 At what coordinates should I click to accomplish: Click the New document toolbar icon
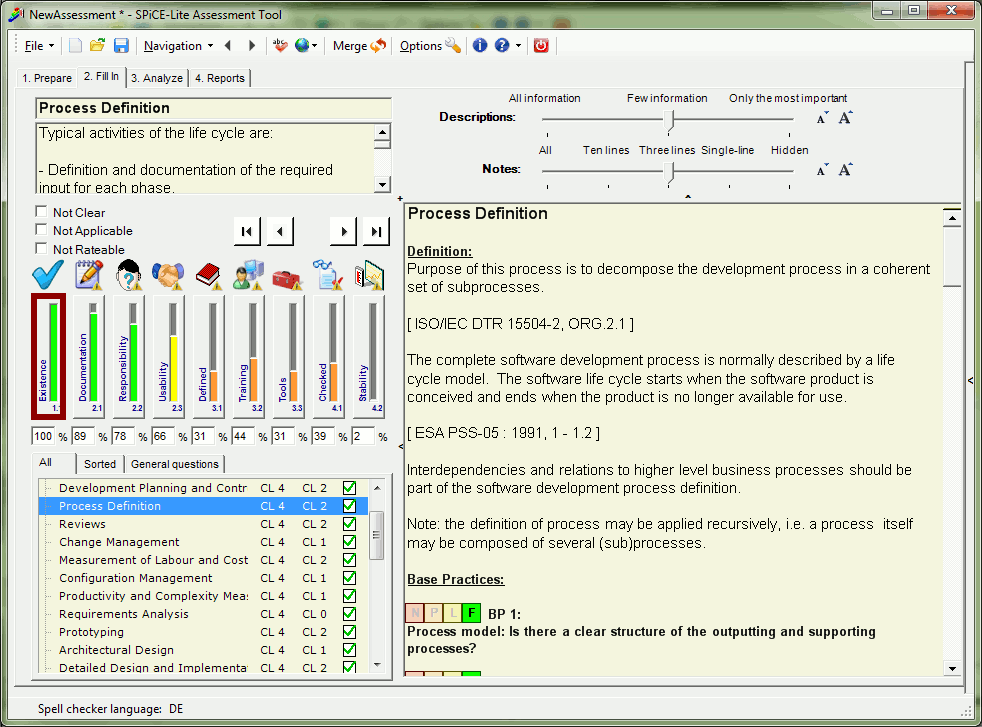[x=75, y=46]
